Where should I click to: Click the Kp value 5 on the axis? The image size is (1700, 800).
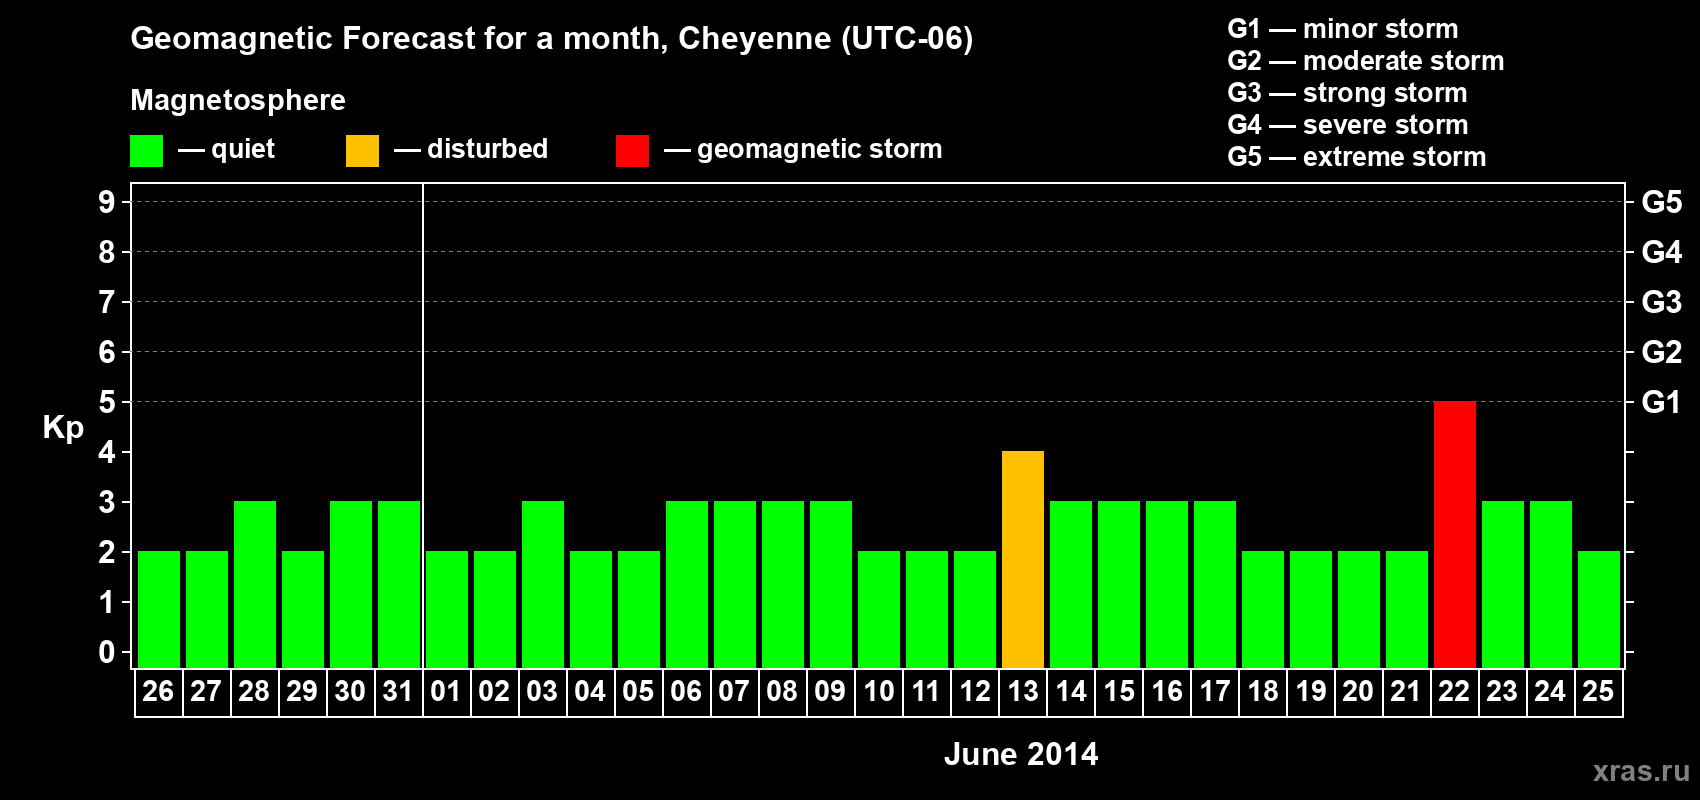click(x=107, y=402)
